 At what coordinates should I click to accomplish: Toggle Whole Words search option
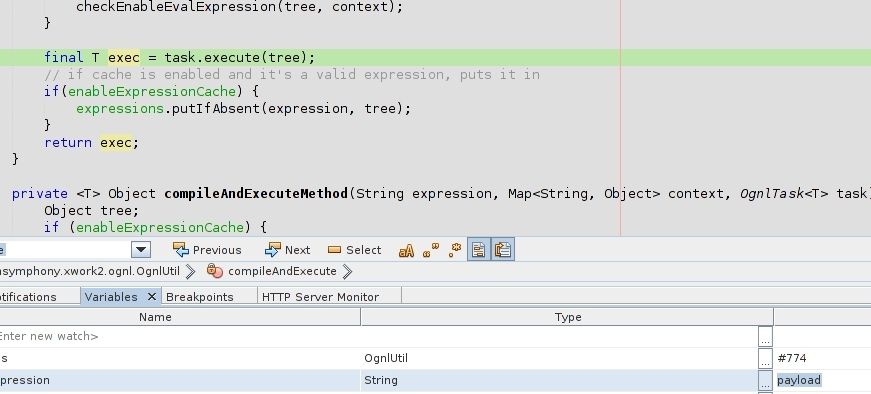point(431,250)
